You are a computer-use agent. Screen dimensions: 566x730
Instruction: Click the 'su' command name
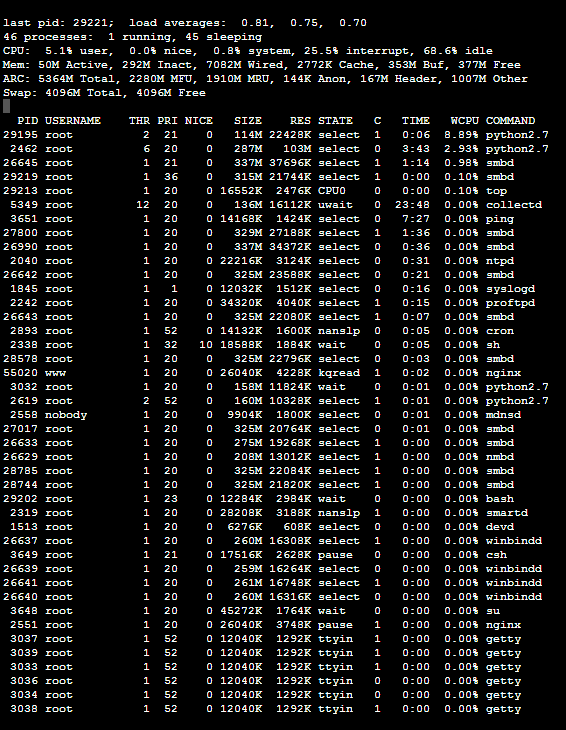[x=493, y=610]
